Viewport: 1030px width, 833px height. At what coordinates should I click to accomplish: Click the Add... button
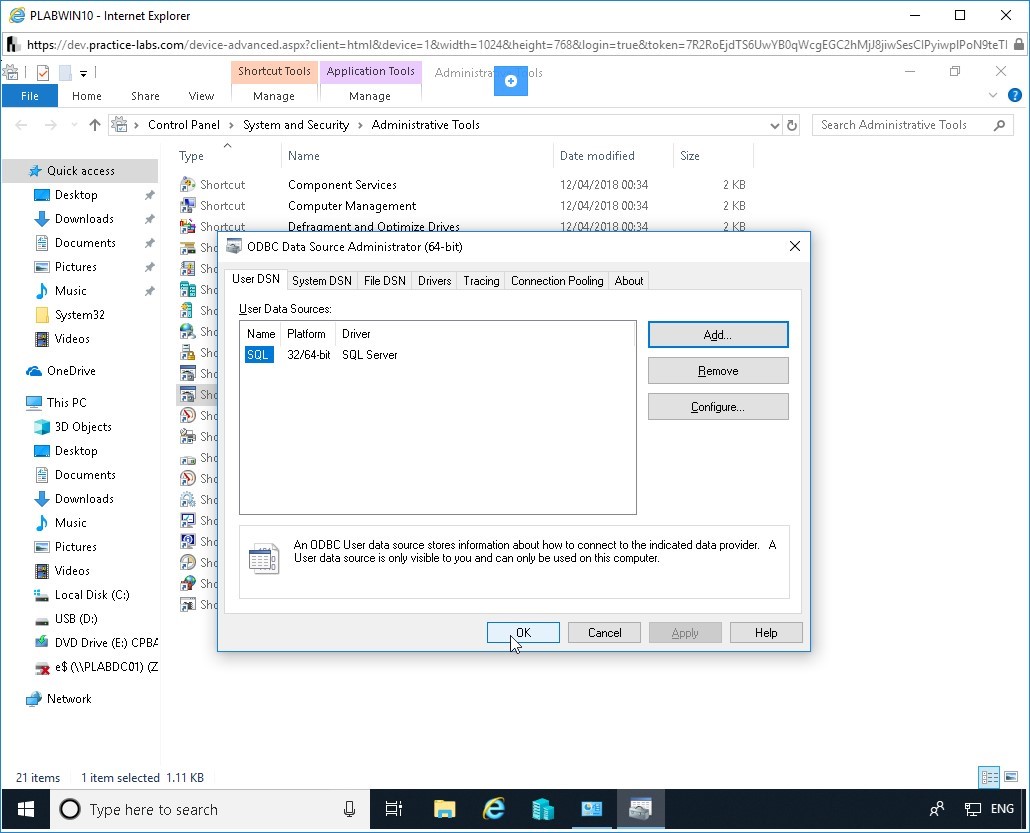click(718, 334)
